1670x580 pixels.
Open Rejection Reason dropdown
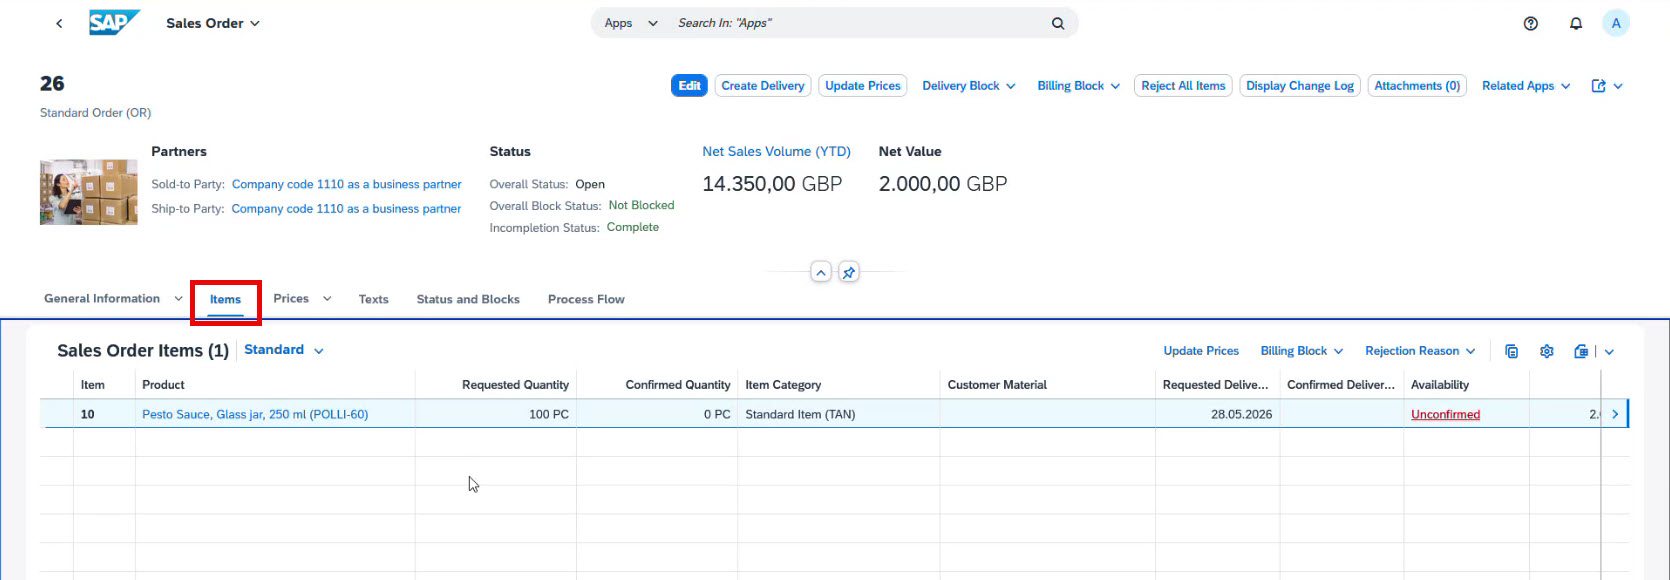point(1420,351)
